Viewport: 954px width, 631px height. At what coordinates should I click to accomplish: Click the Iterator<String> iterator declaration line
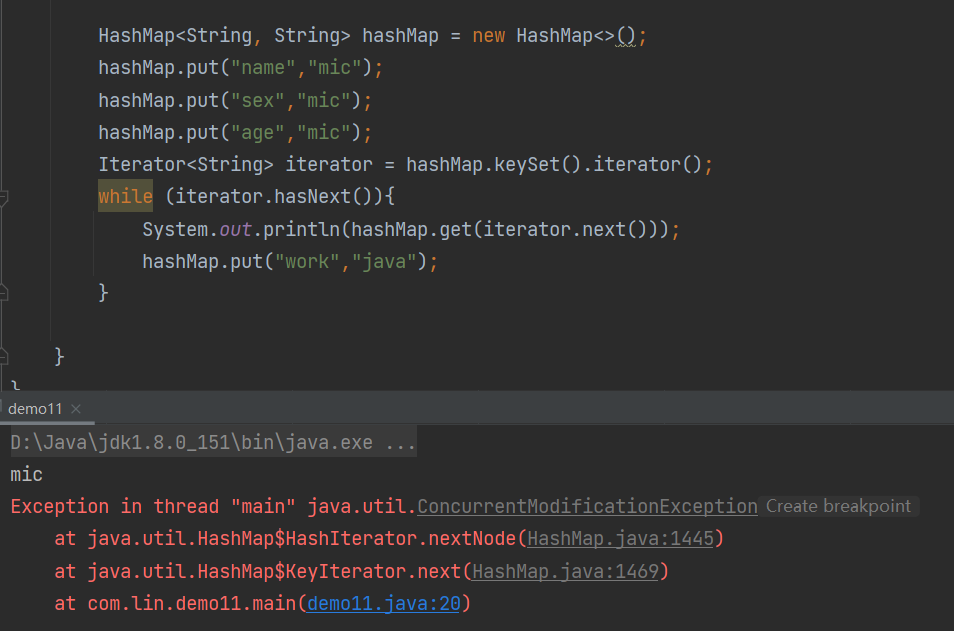[x=405, y=165]
